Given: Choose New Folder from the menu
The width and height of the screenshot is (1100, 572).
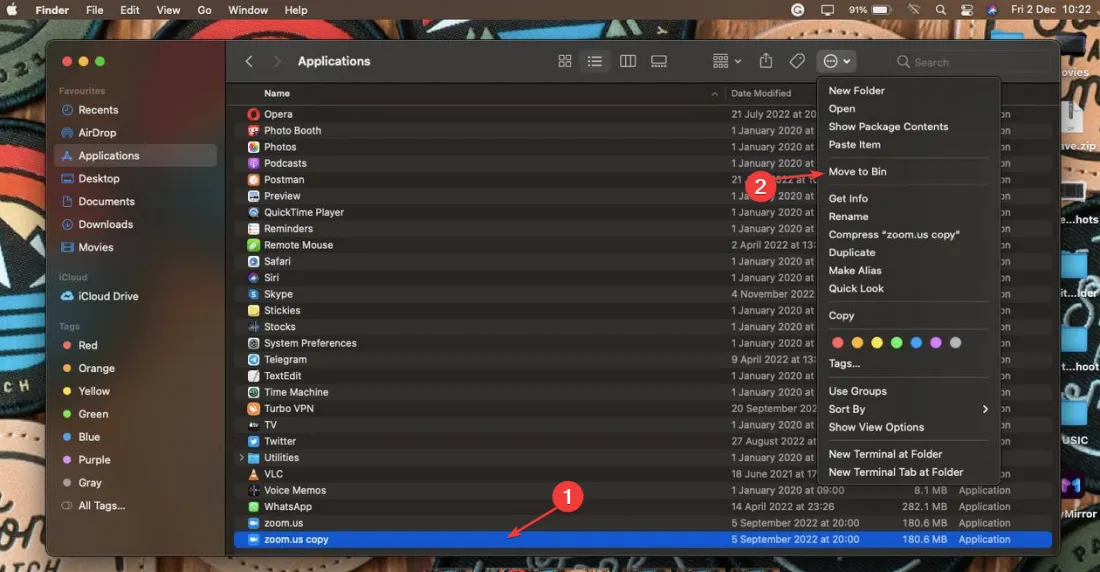Looking at the screenshot, I should (857, 91).
